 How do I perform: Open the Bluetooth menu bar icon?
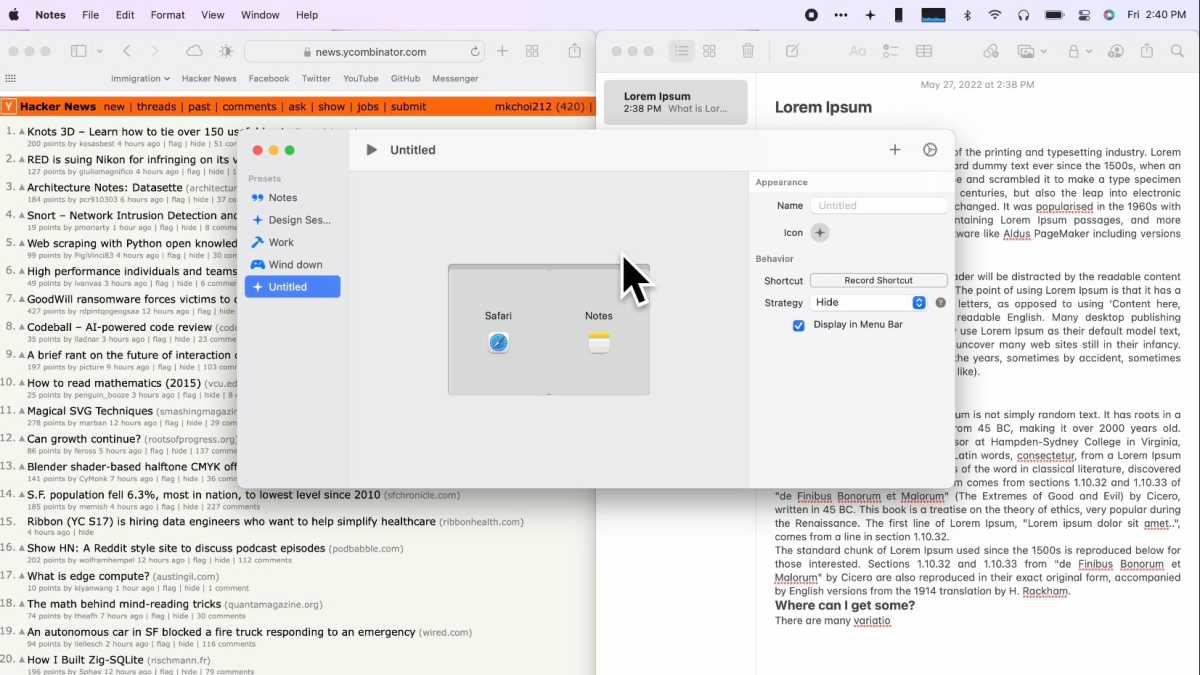[x=967, y=15]
